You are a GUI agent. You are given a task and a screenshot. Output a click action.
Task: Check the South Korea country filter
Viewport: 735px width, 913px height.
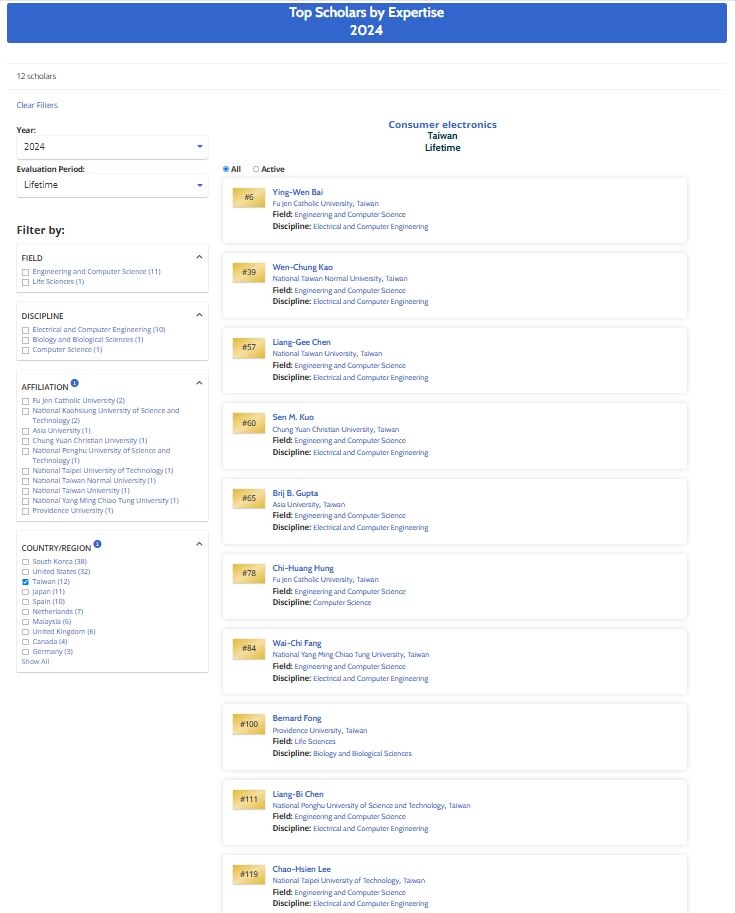pos(25,561)
